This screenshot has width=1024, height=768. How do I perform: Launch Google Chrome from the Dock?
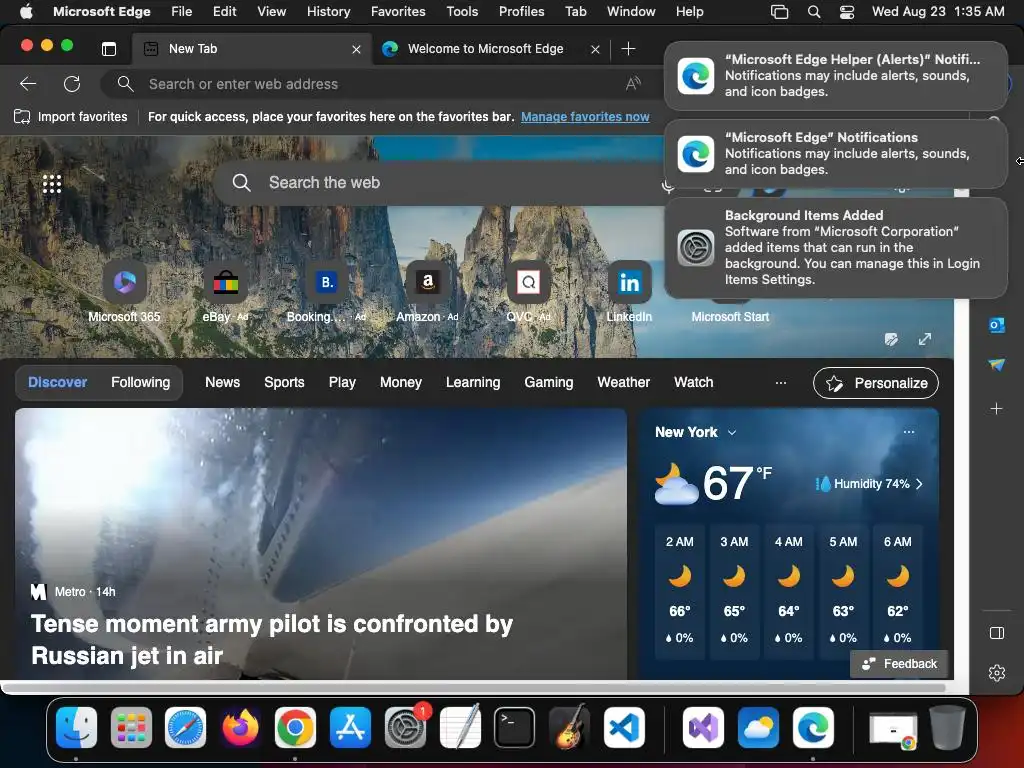tap(295, 728)
